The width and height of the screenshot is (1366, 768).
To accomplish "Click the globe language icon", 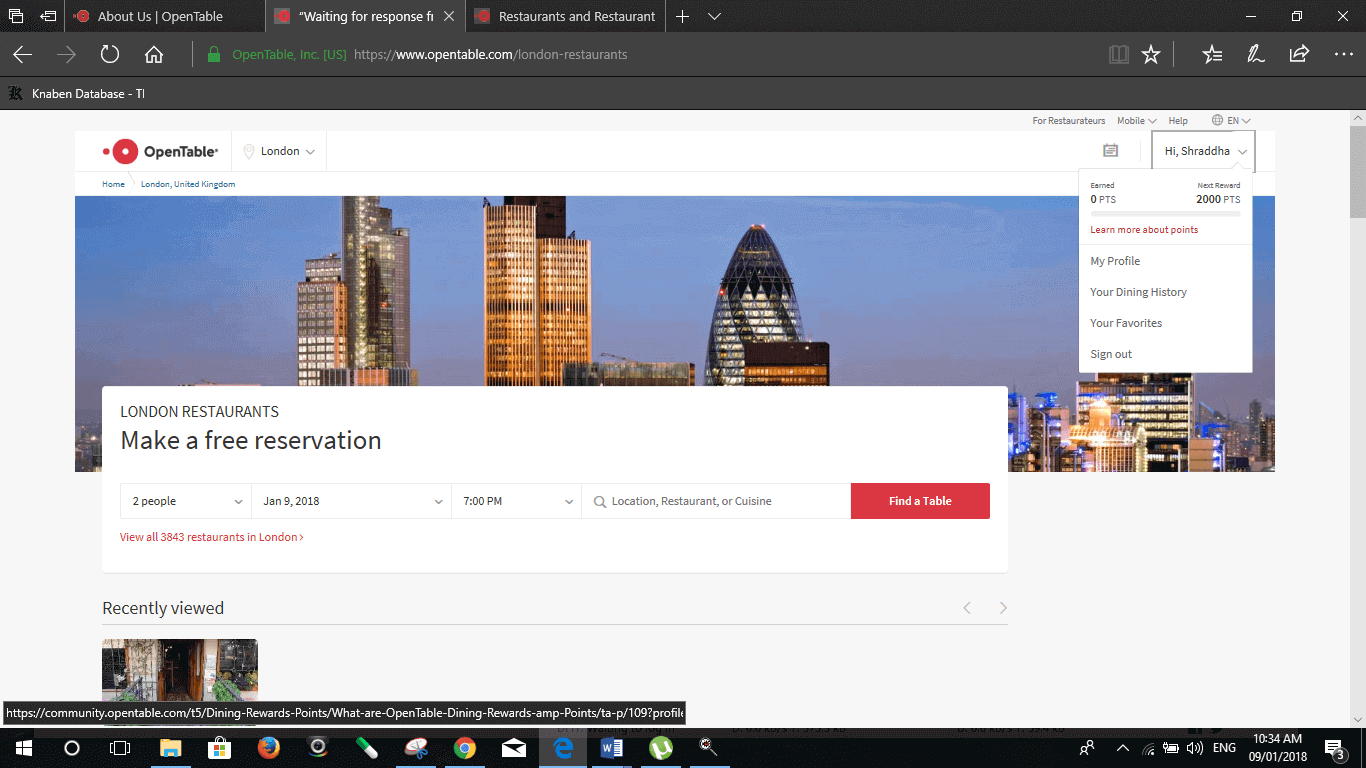I will (1217, 120).
